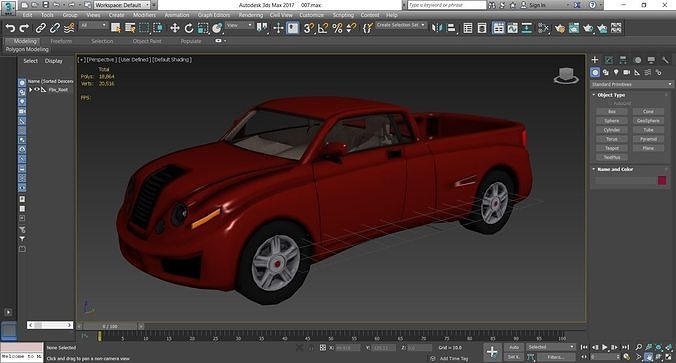Click the Cylinder primitive button

[x=612, y=130]
